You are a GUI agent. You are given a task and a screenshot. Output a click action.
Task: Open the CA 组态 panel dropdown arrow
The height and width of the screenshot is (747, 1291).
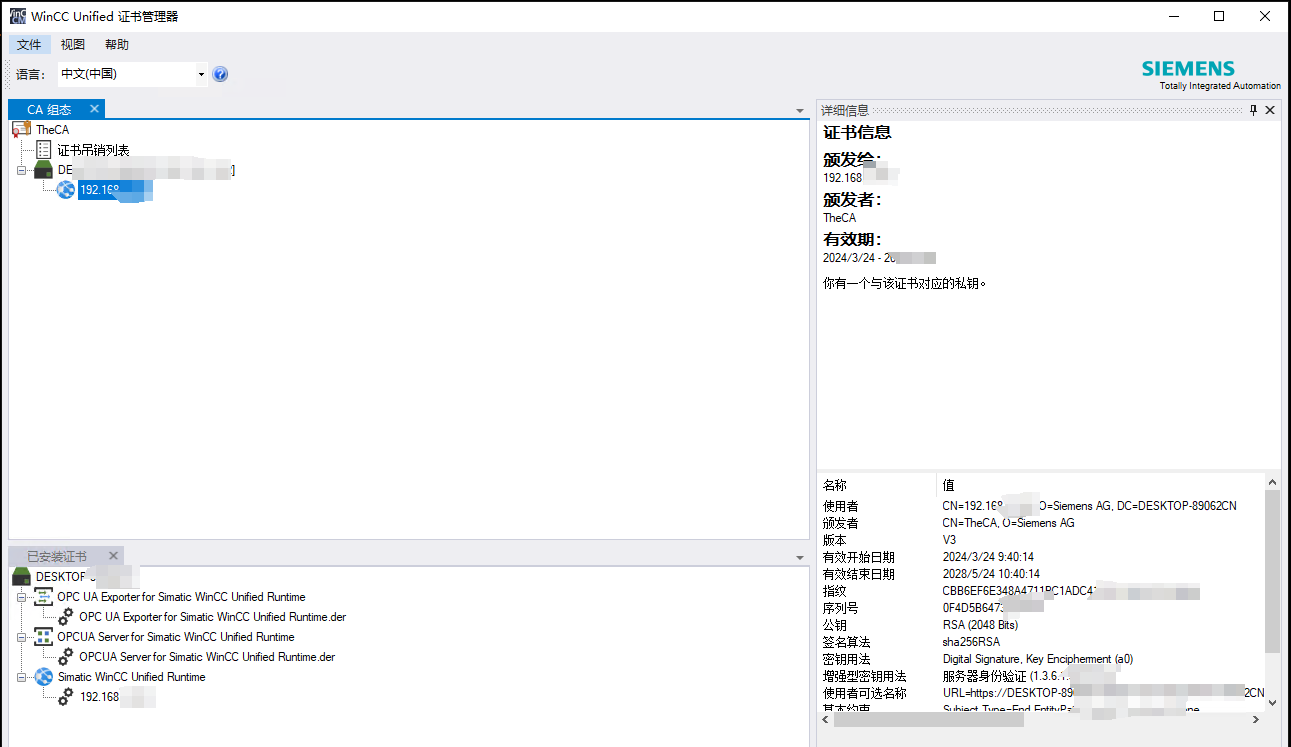point(800,111)
